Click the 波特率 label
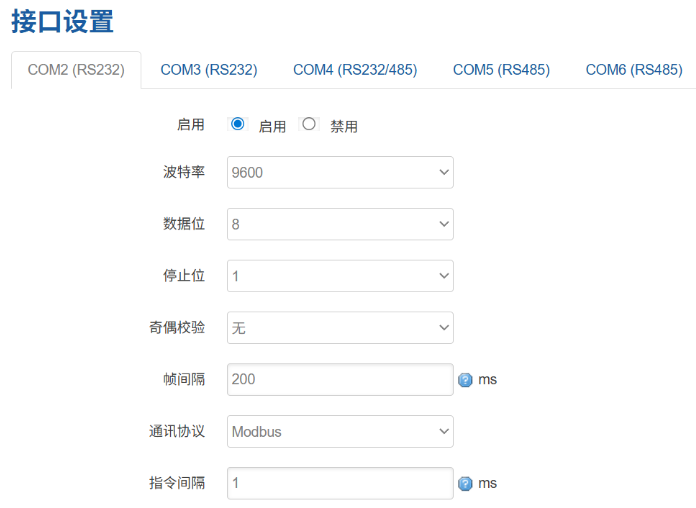The image size is (696, 508). (x=184, y=172)
